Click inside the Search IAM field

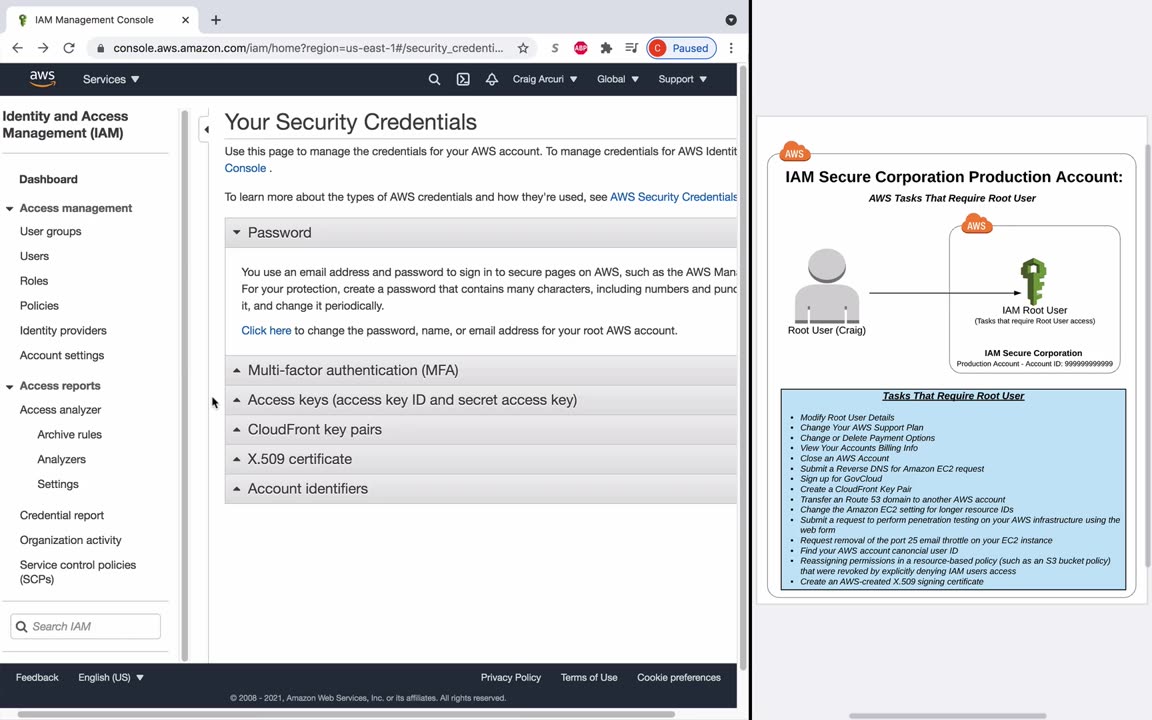[85, 627]
